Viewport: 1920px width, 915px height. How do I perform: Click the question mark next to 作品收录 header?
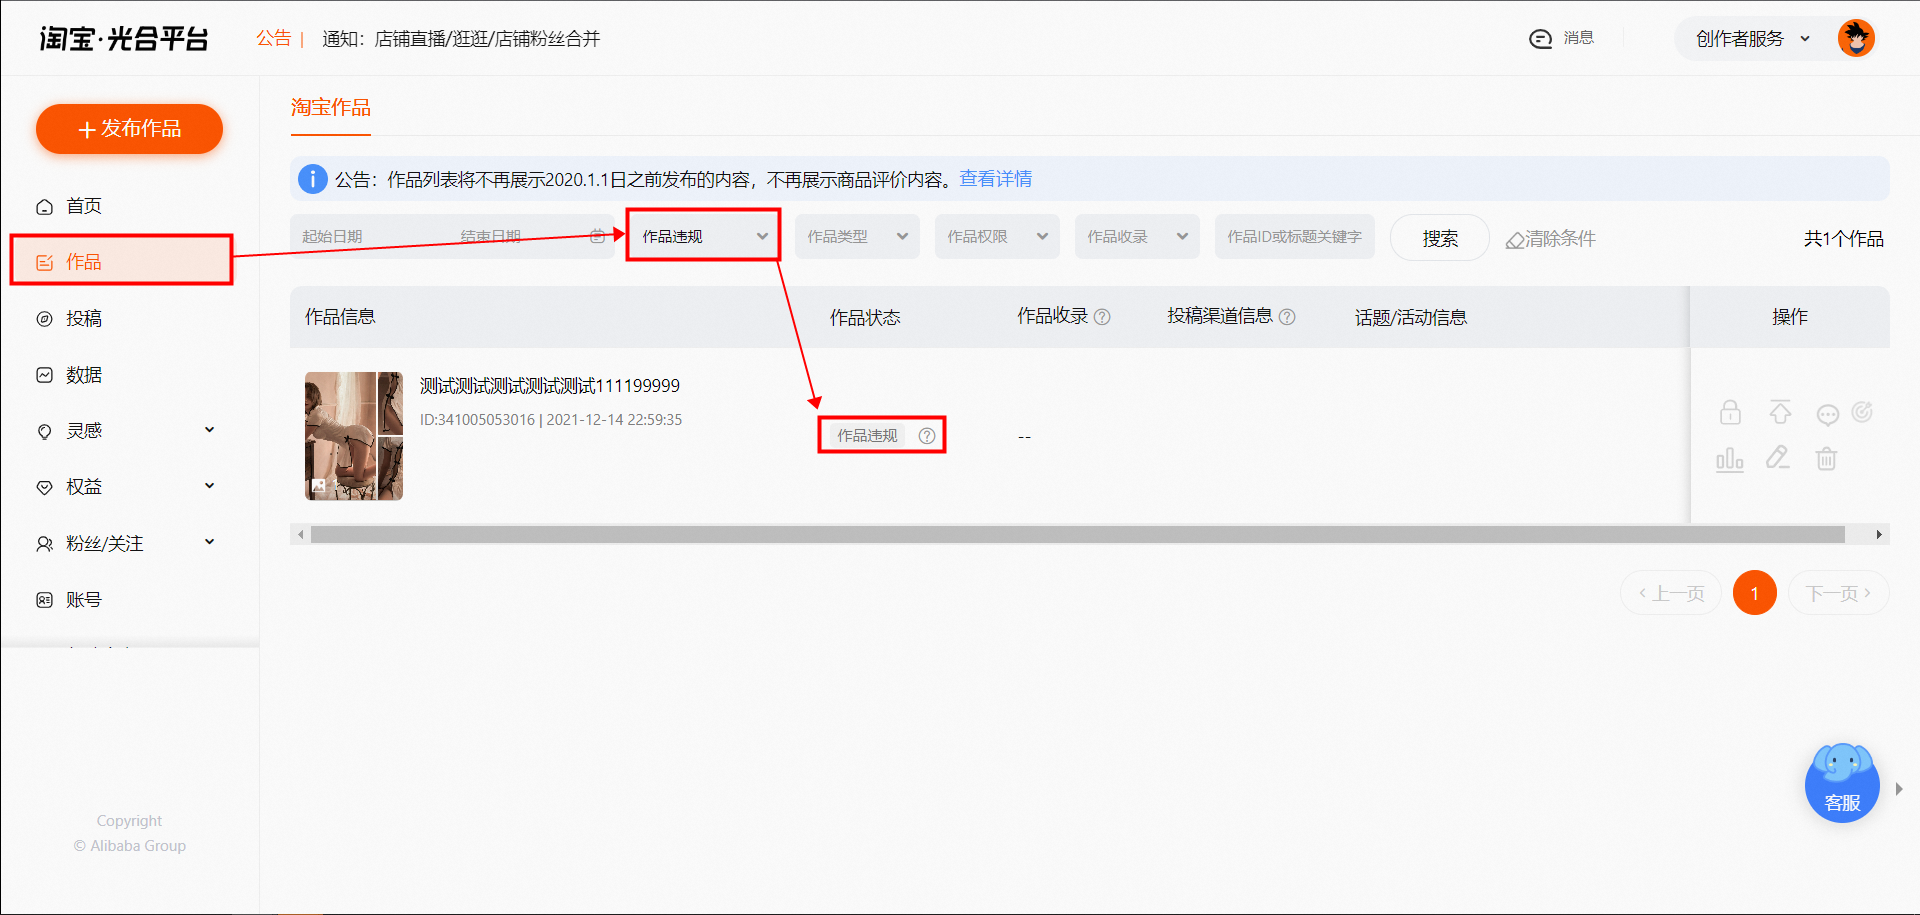pyautogui.click(x=1102, y=317)
